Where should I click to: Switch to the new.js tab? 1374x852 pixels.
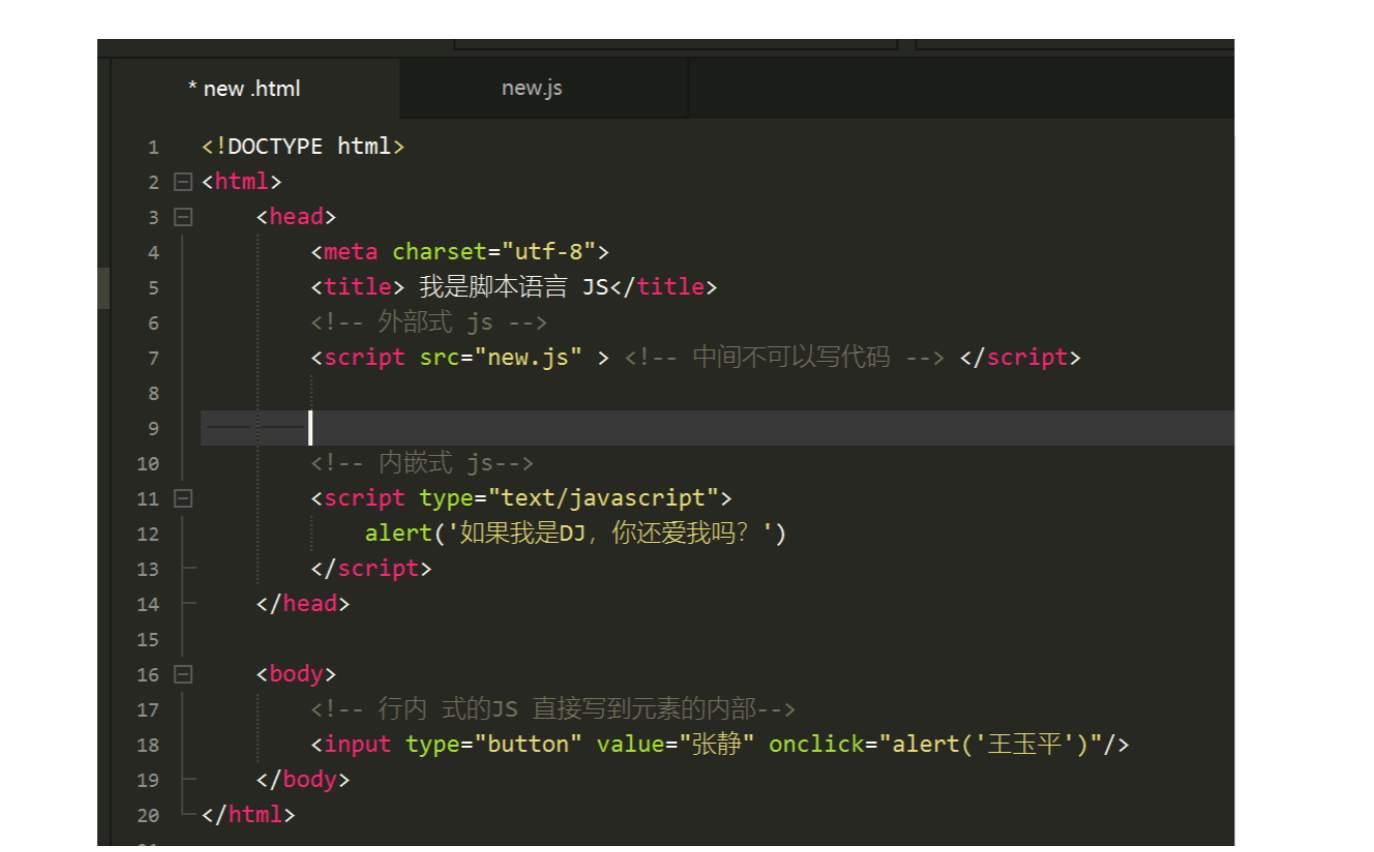click(x=531, y=88)
